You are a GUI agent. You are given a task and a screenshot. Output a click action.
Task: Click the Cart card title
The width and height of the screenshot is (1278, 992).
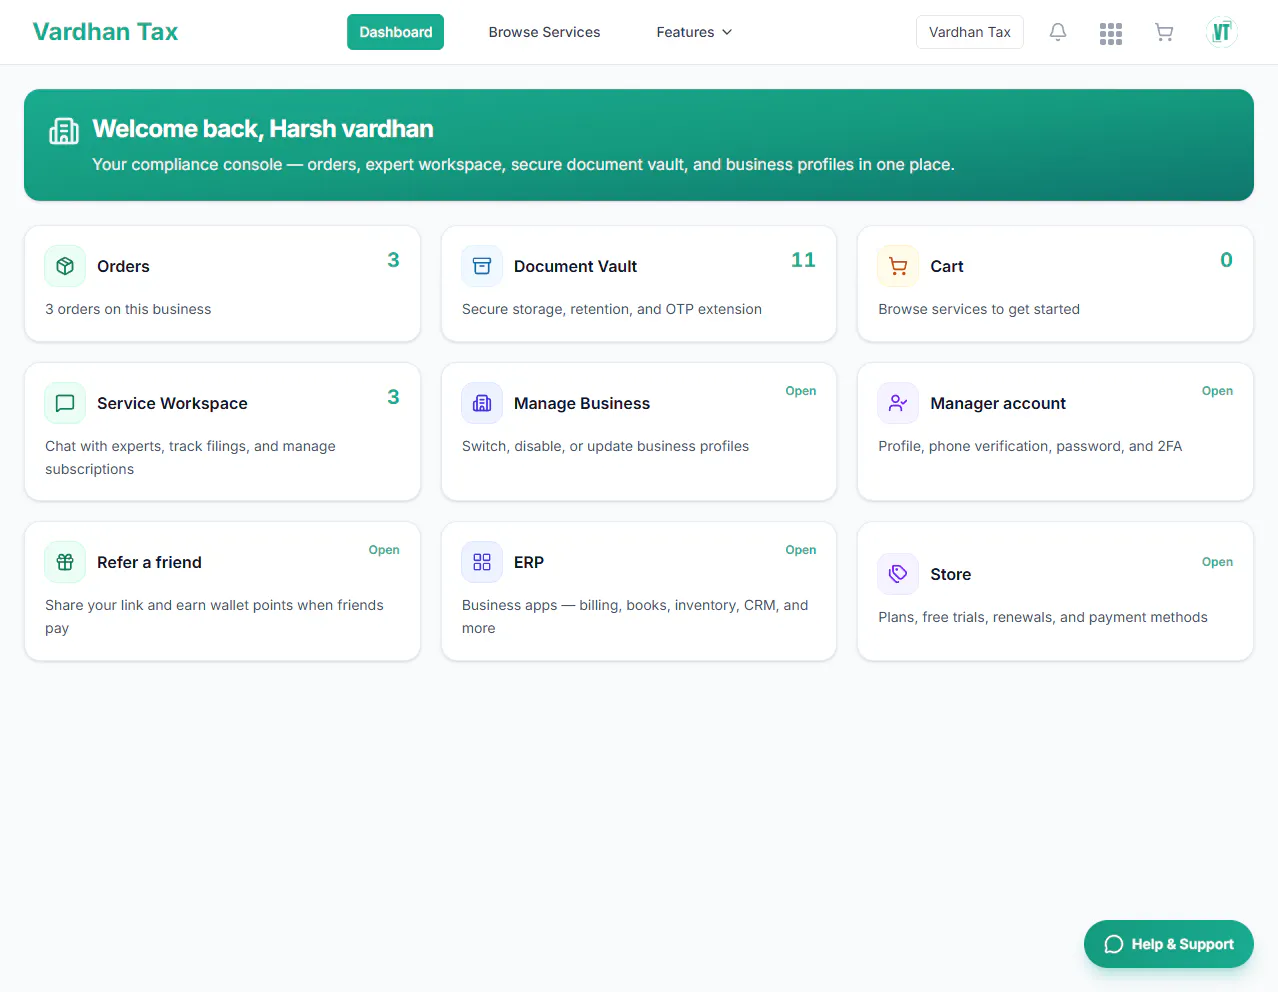click(947, 266)
